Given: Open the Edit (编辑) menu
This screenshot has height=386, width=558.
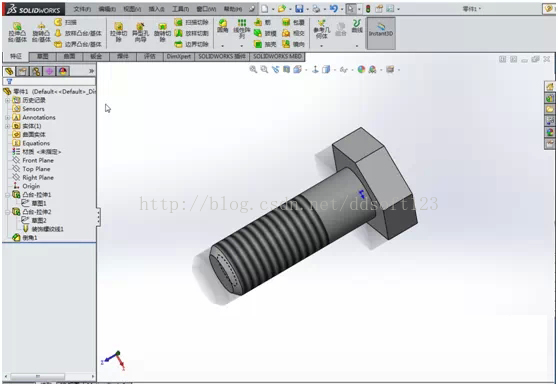Looking at the screenshot, I should 107,9.
